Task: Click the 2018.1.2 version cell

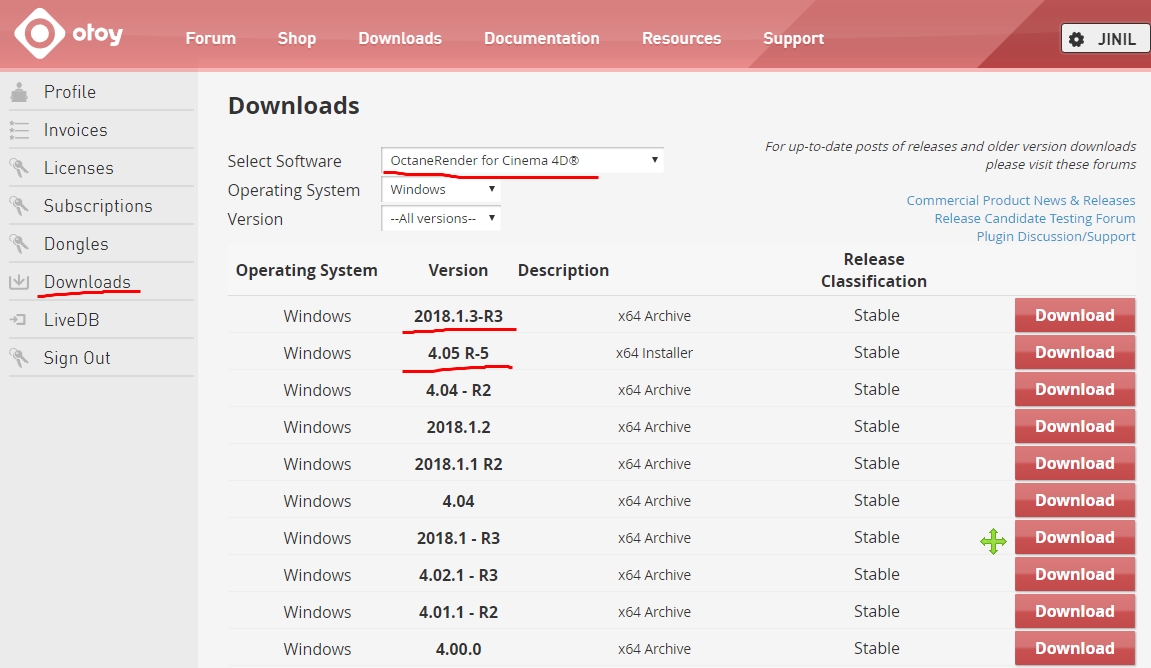Action: (458, 427)
